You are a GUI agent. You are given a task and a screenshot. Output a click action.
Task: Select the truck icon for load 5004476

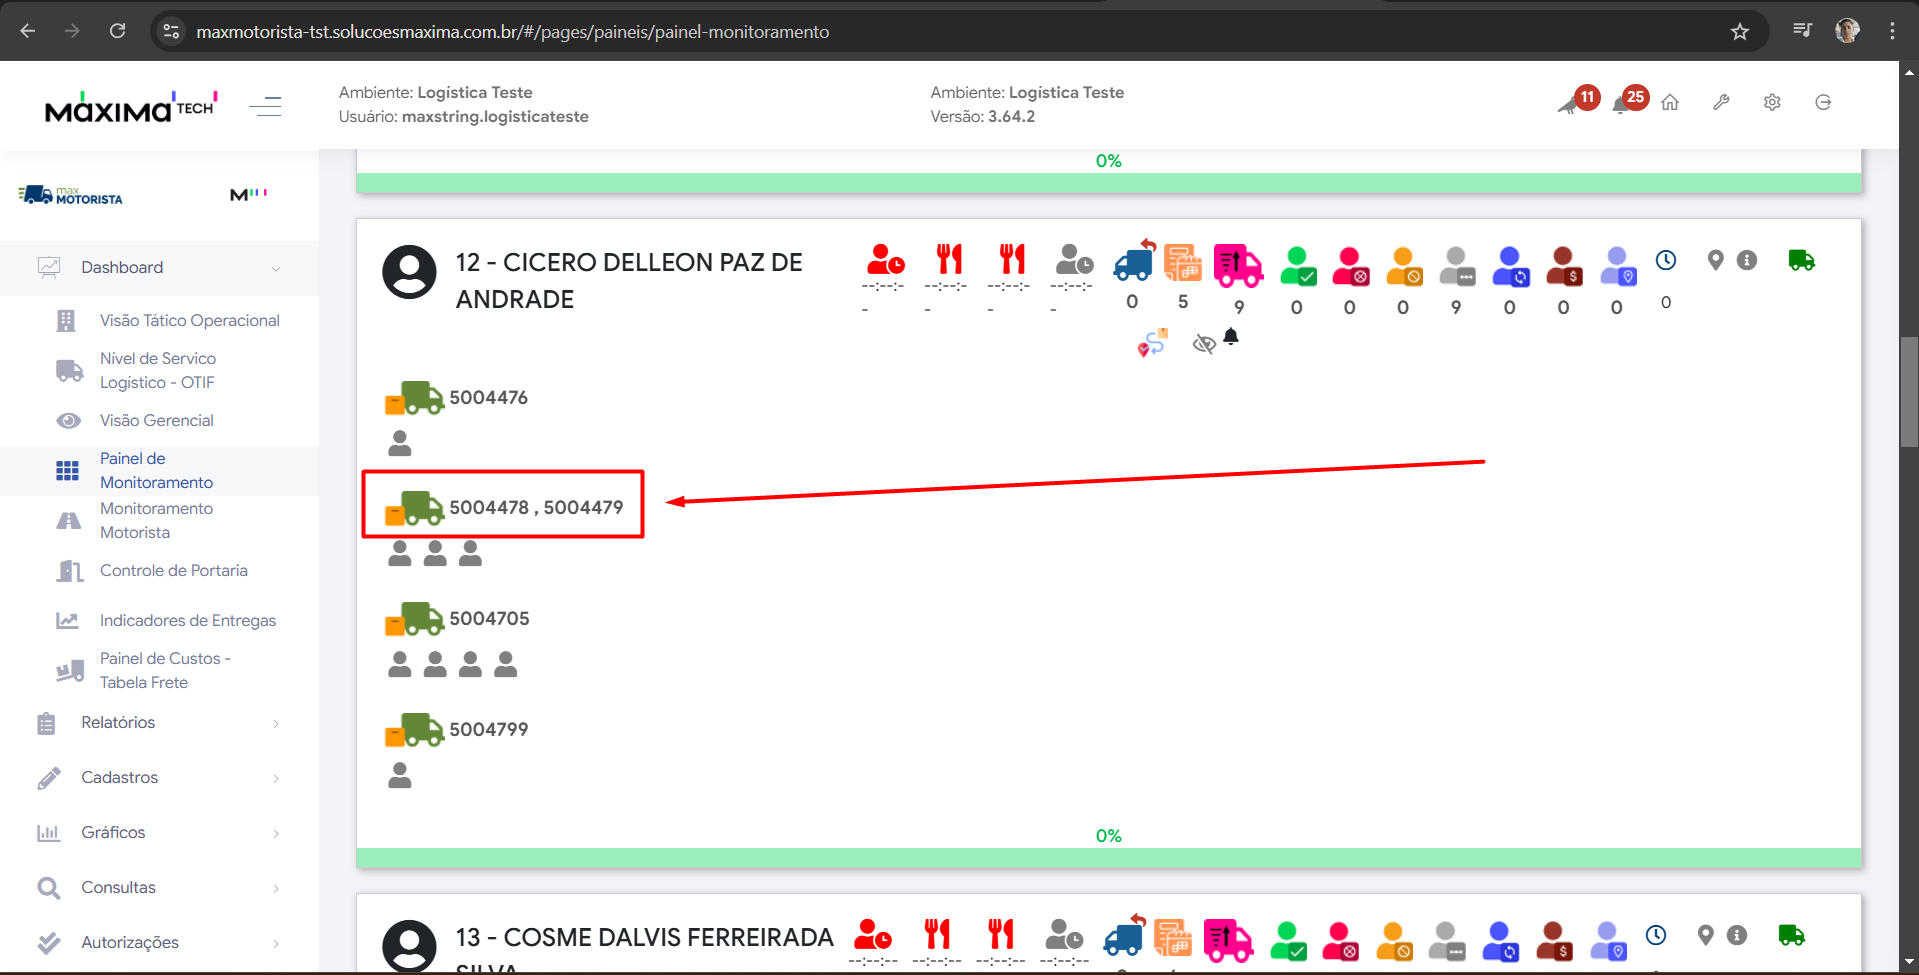point(414,398)
